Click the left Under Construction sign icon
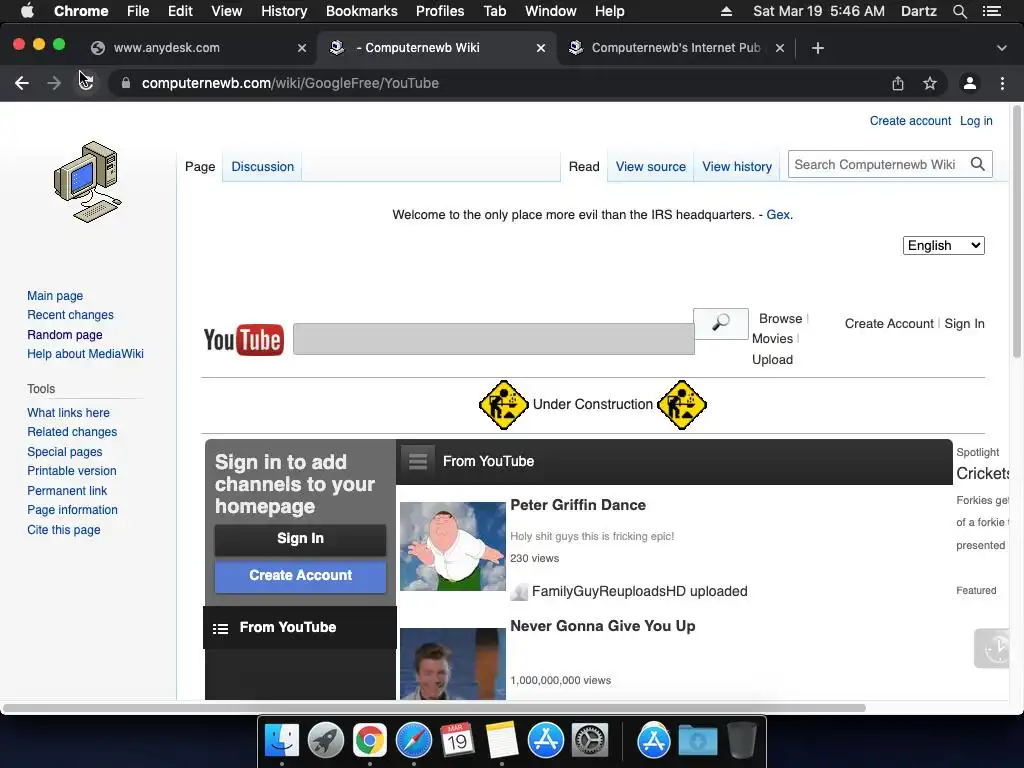This screenshot has height=768, width=1024. pyautogui.click(x=504, y=405)
